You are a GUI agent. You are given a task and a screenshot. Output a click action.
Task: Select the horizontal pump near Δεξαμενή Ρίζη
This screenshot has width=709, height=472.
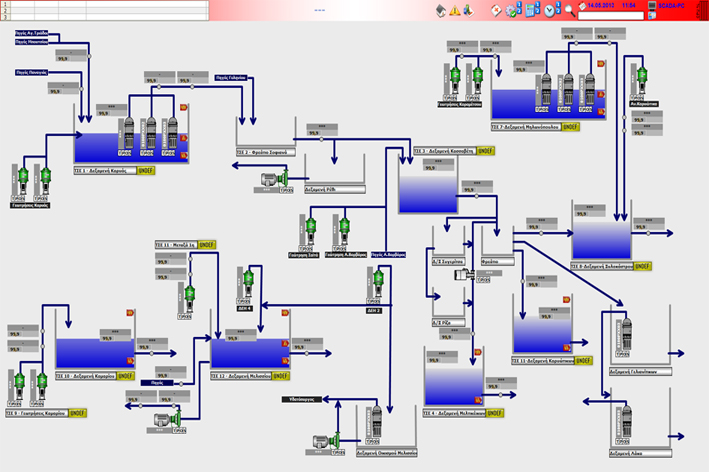[270, 179]
